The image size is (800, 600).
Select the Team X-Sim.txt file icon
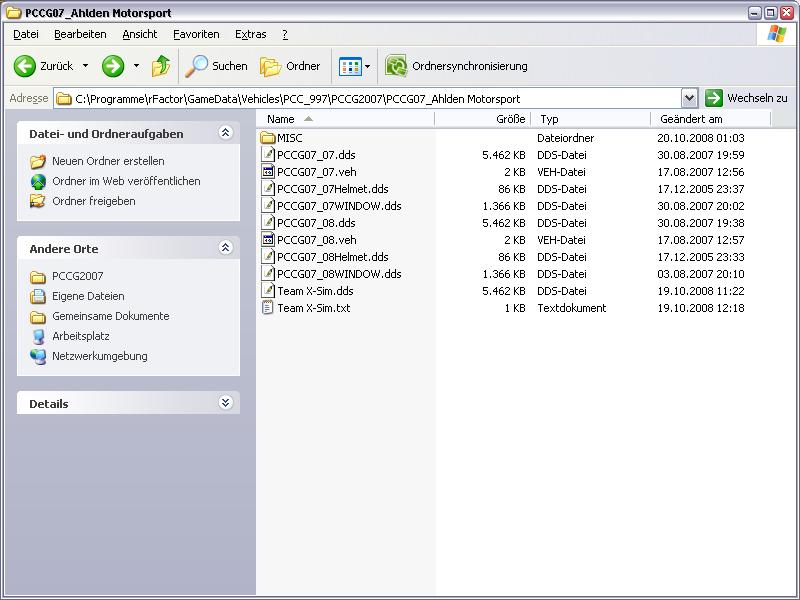pyautogui.click(x=268, y=308)
